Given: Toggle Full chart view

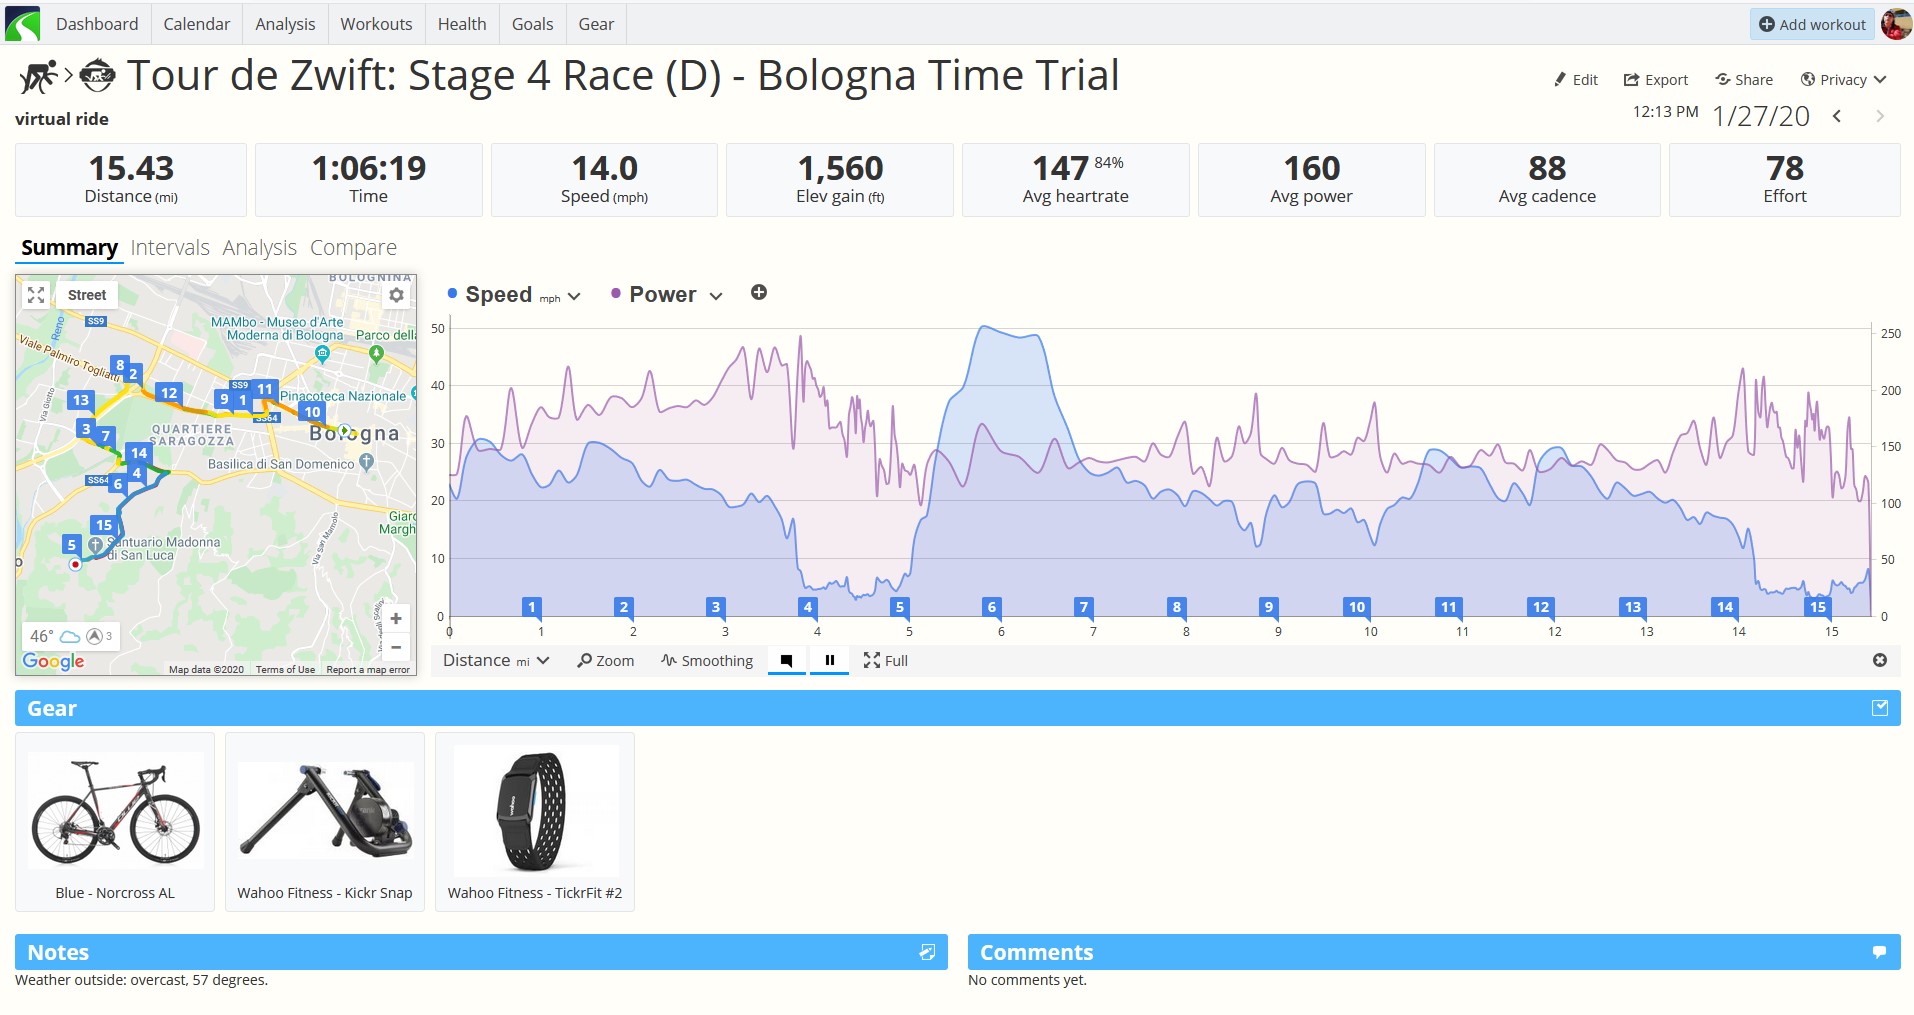Looking at the screenshot, I should pyautogui.click(x=886, y=660).
